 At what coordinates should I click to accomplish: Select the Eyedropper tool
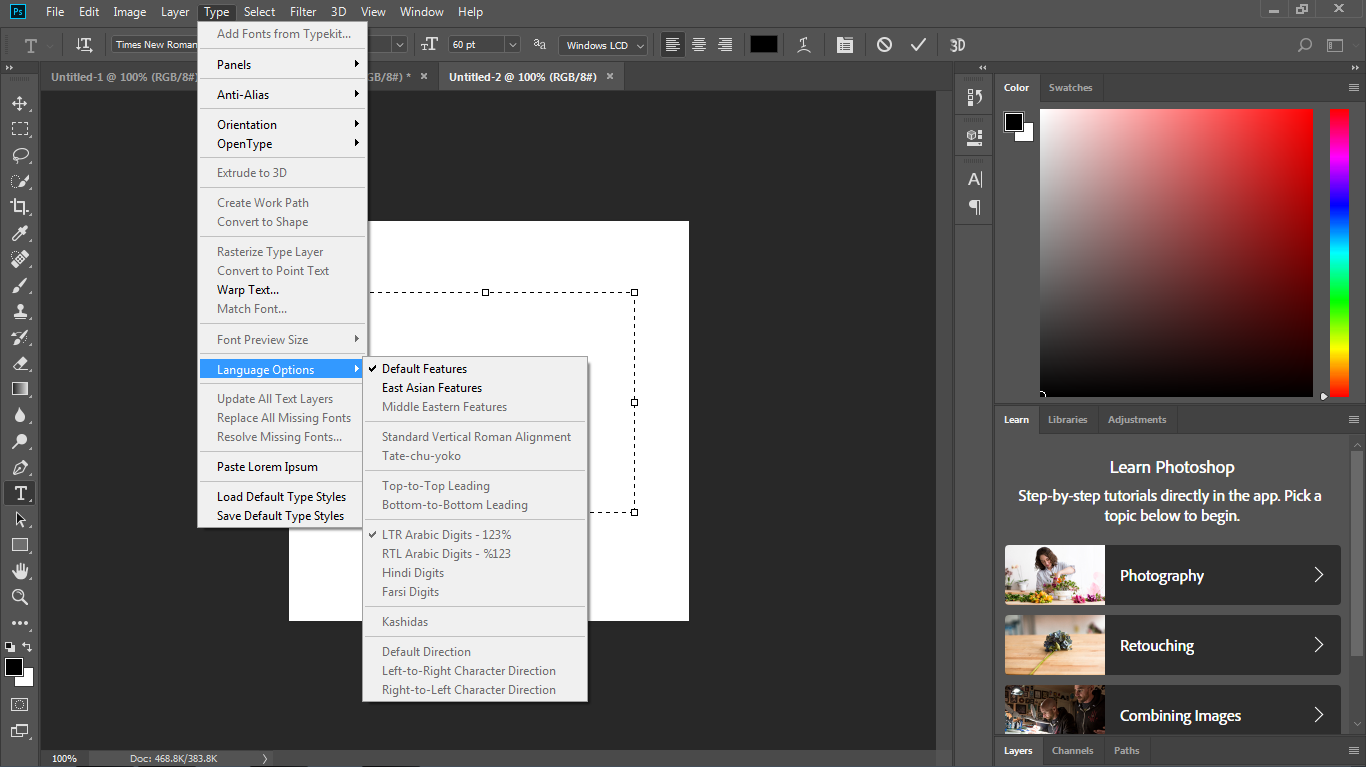pyautogui.click(x=20, y=233)
